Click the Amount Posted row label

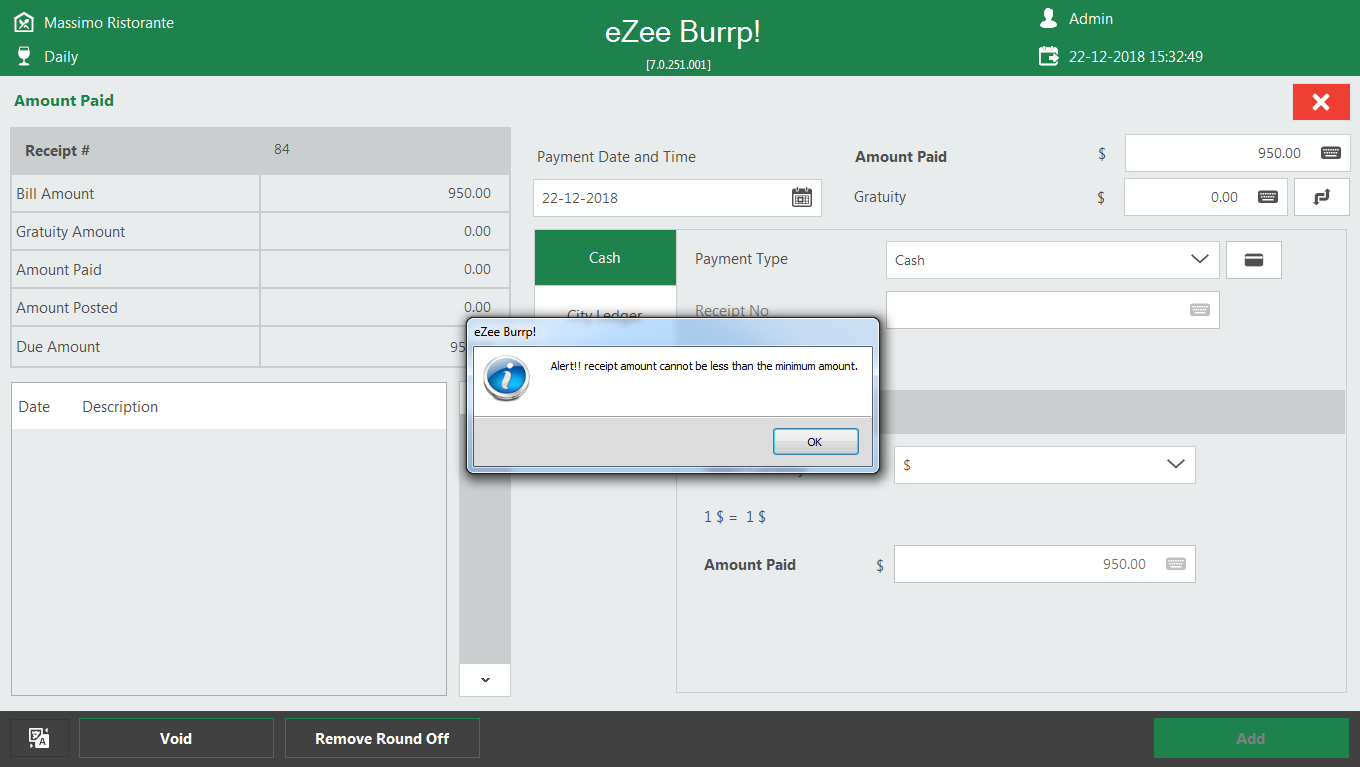[x=67, y=308]
